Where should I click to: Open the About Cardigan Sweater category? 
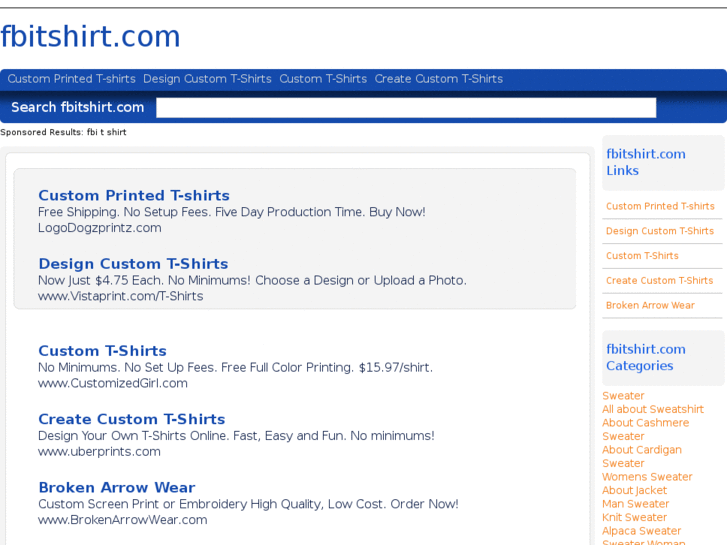point(642,456)
